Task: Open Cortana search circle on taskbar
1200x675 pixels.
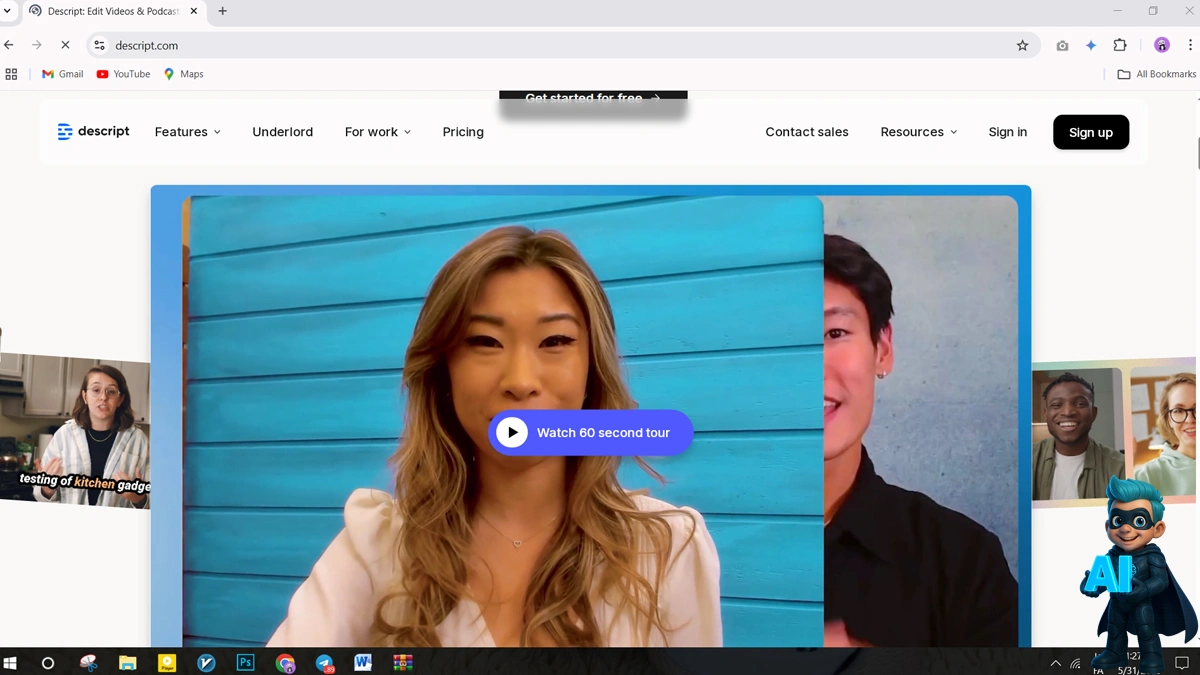Action: click(47, 662)
